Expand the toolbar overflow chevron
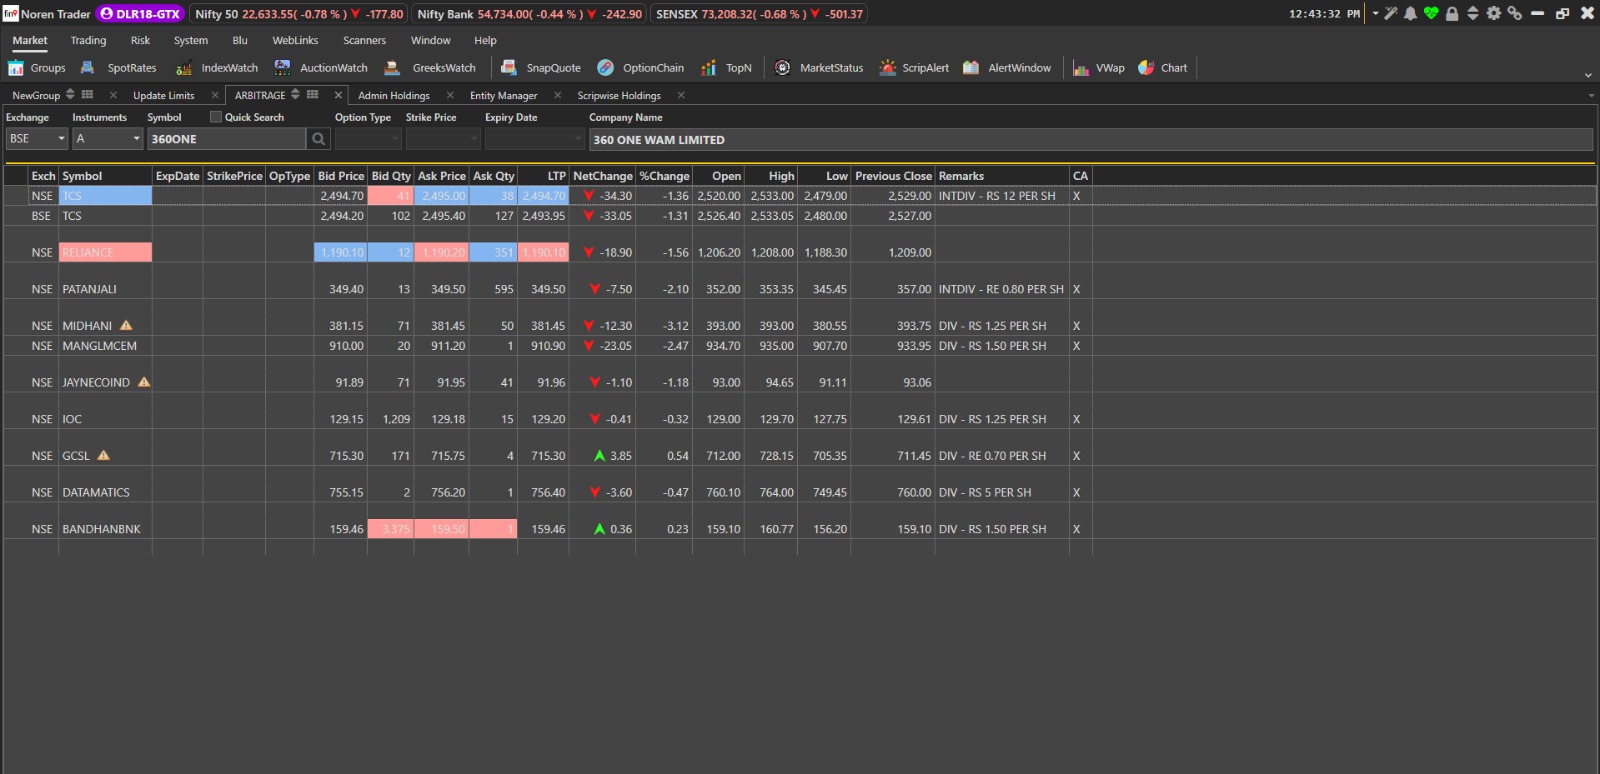This screenshot has height=774, width=1600. point(1588,75)
